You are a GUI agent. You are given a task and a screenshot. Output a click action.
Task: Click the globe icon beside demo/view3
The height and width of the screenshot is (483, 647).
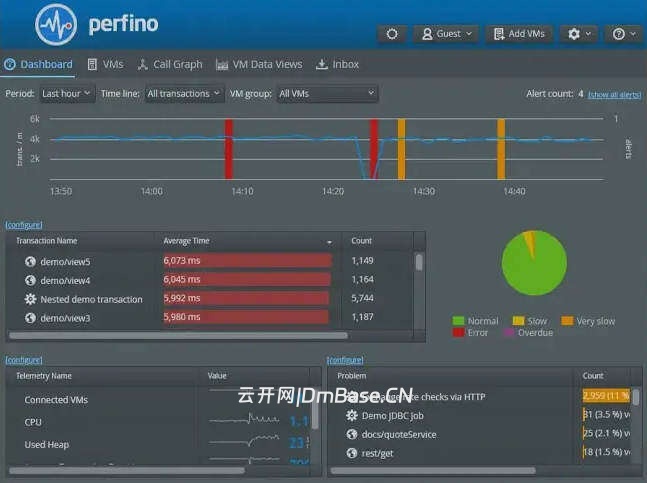[30, 318]
